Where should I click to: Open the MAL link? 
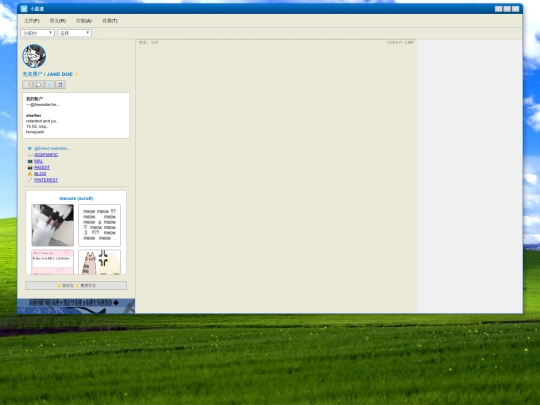pos(38,161)
